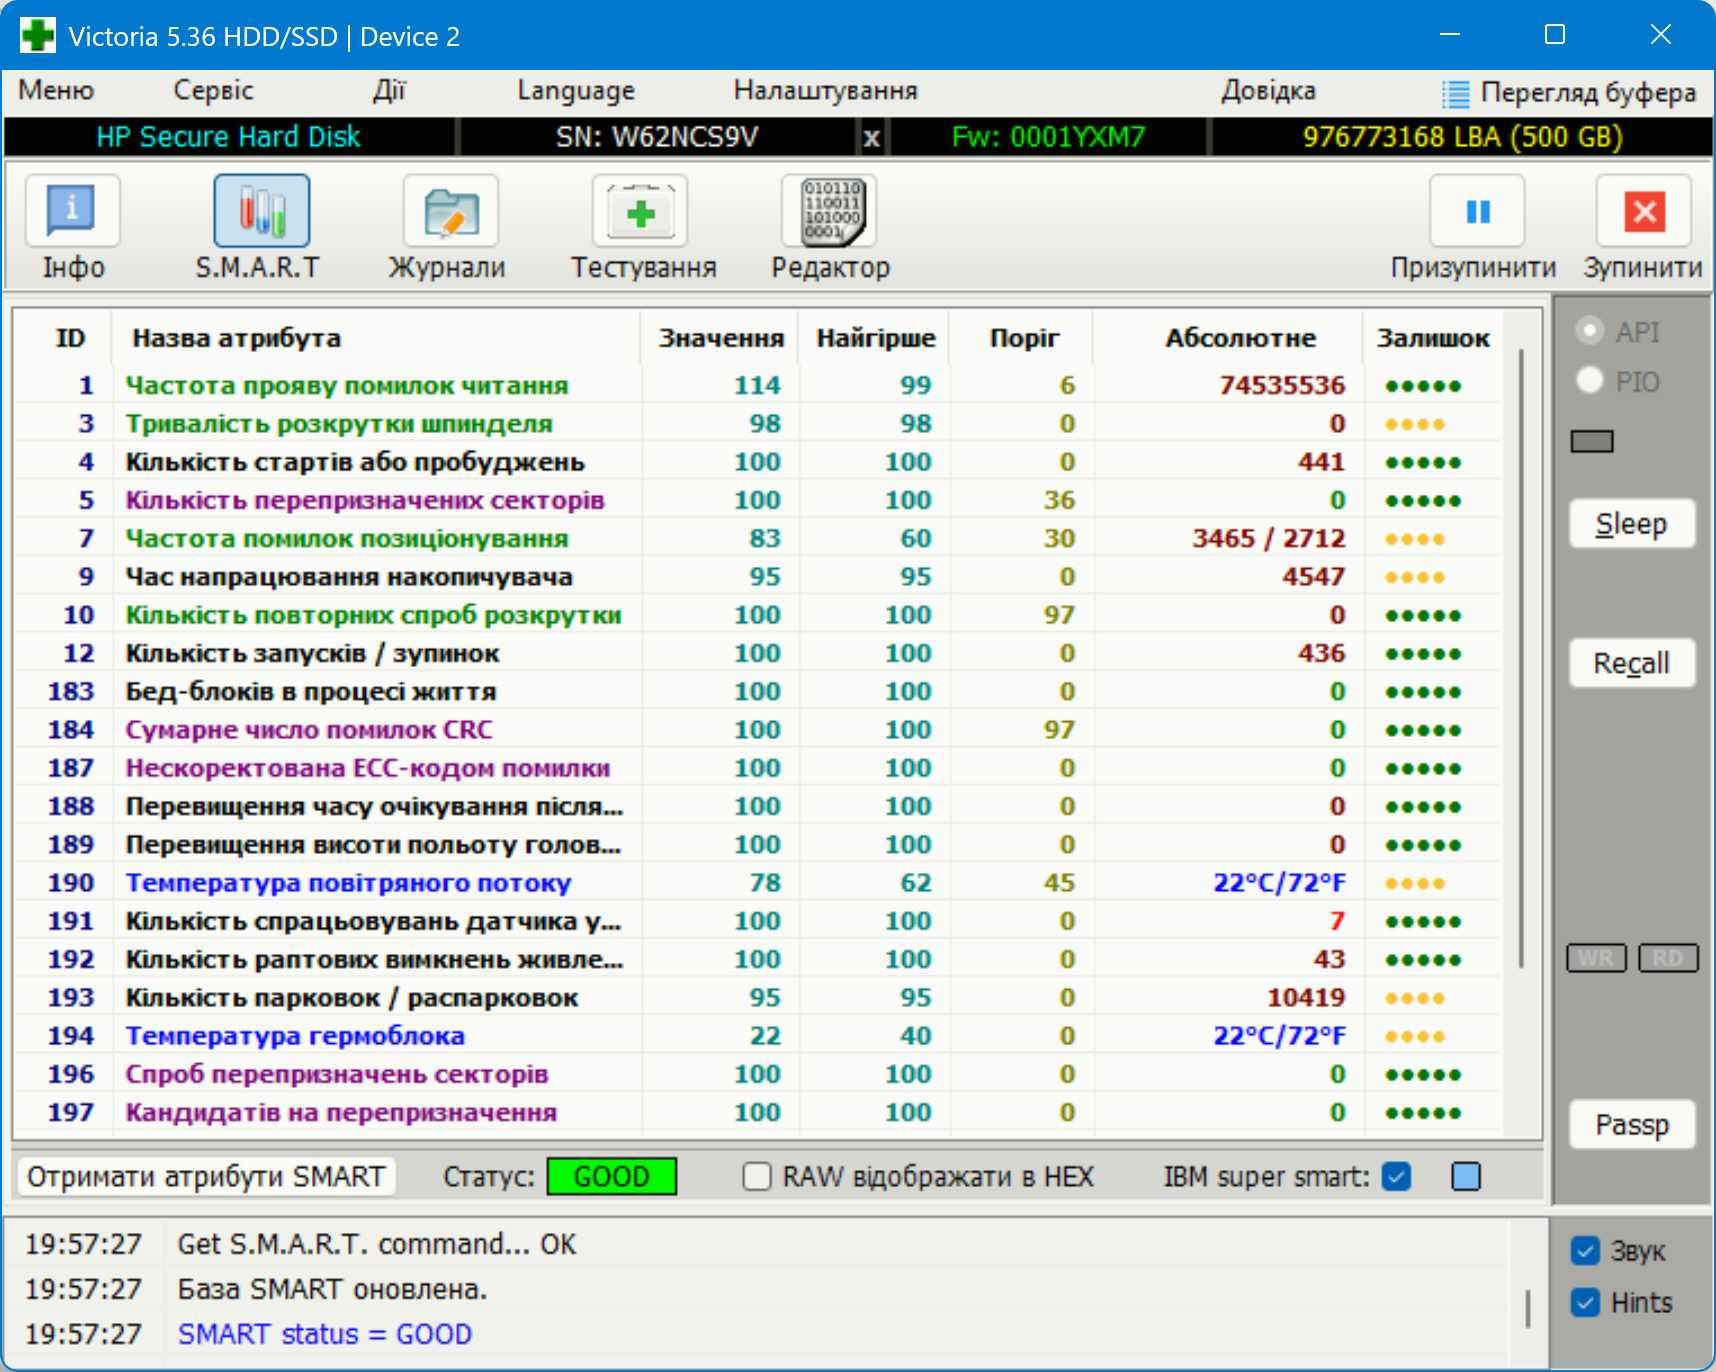Click absolute value 3465 / 2712

coord(1269,538)
